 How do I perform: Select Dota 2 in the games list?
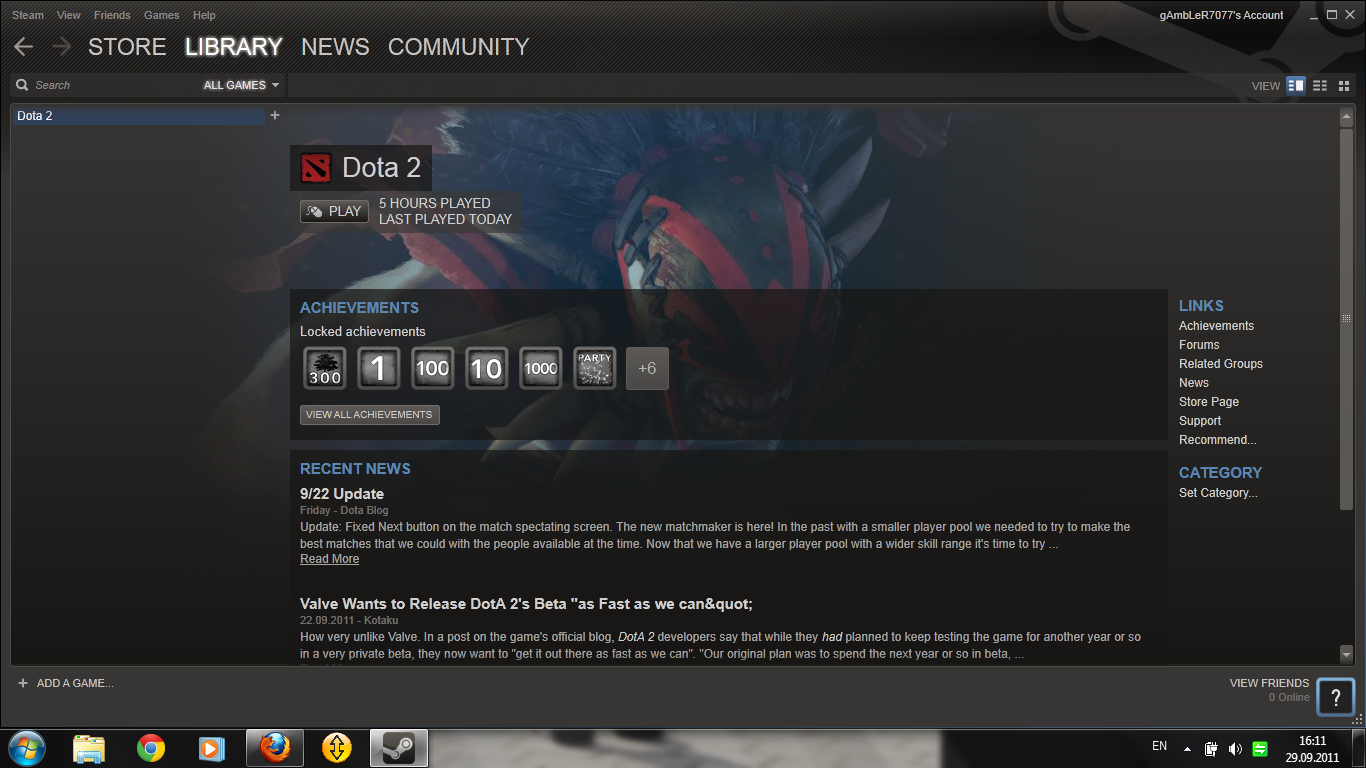[x=139, y=116]
